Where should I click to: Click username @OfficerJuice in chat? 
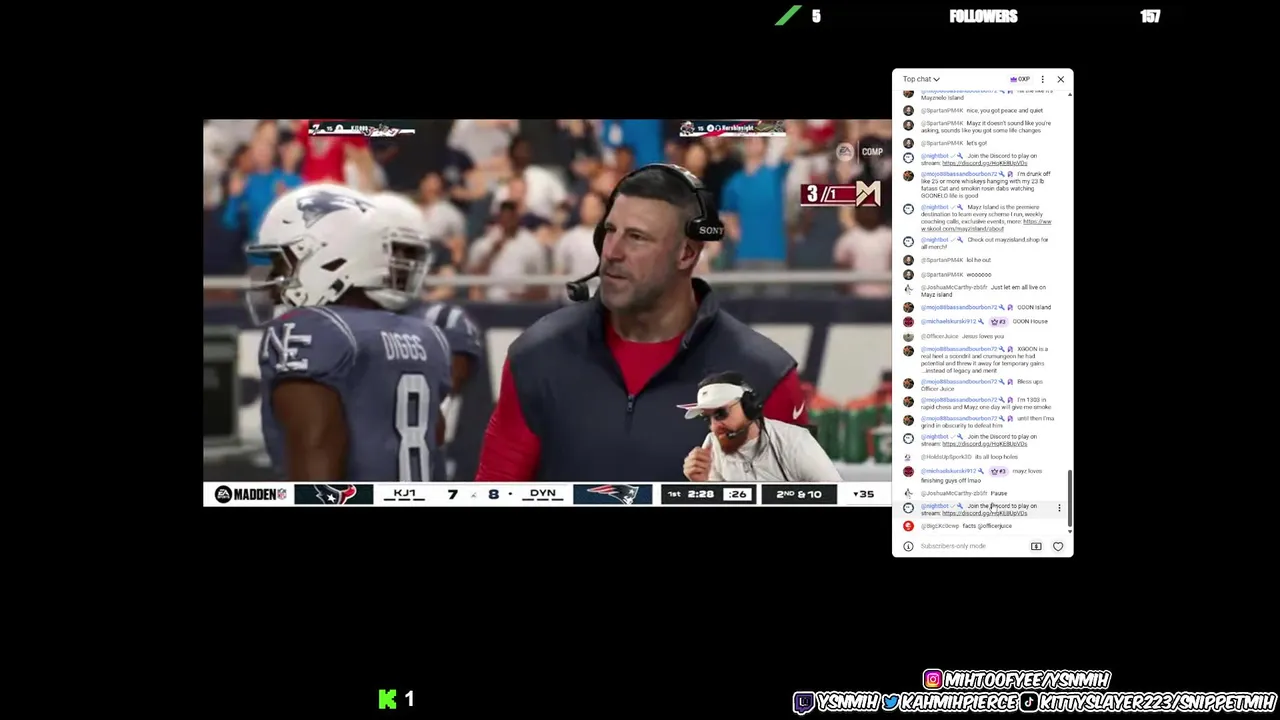(x=939, y=336)
